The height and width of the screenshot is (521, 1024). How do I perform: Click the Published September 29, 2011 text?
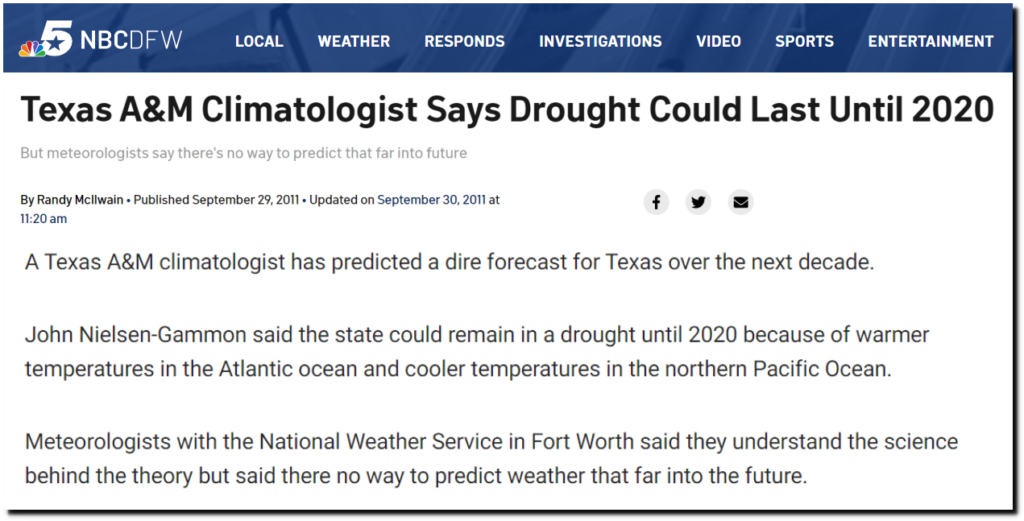coord(216,200)
